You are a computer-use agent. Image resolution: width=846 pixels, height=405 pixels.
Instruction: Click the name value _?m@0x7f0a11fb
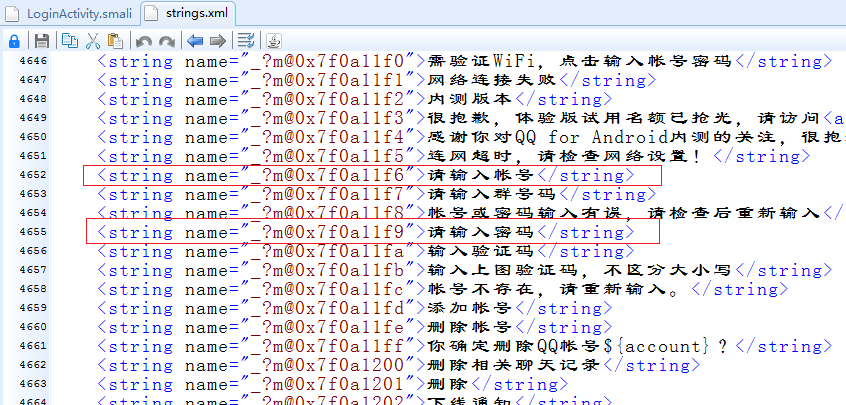pyautogui.click(x=328, y=270)
